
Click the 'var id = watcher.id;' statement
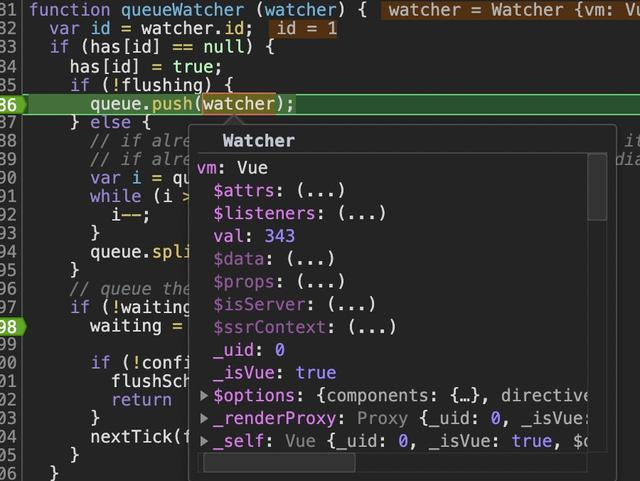click(x=151, y=29)
